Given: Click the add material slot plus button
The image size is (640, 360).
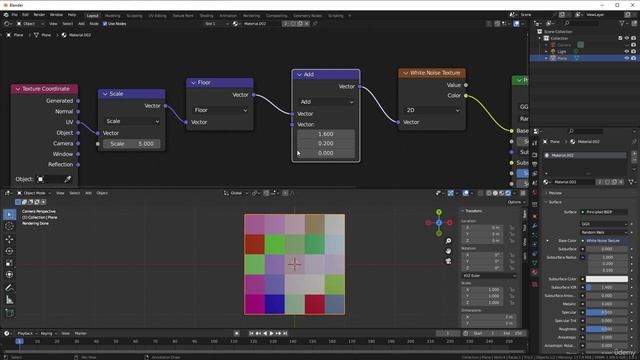Looking at the screenshot, I should (x=634, y=154).
